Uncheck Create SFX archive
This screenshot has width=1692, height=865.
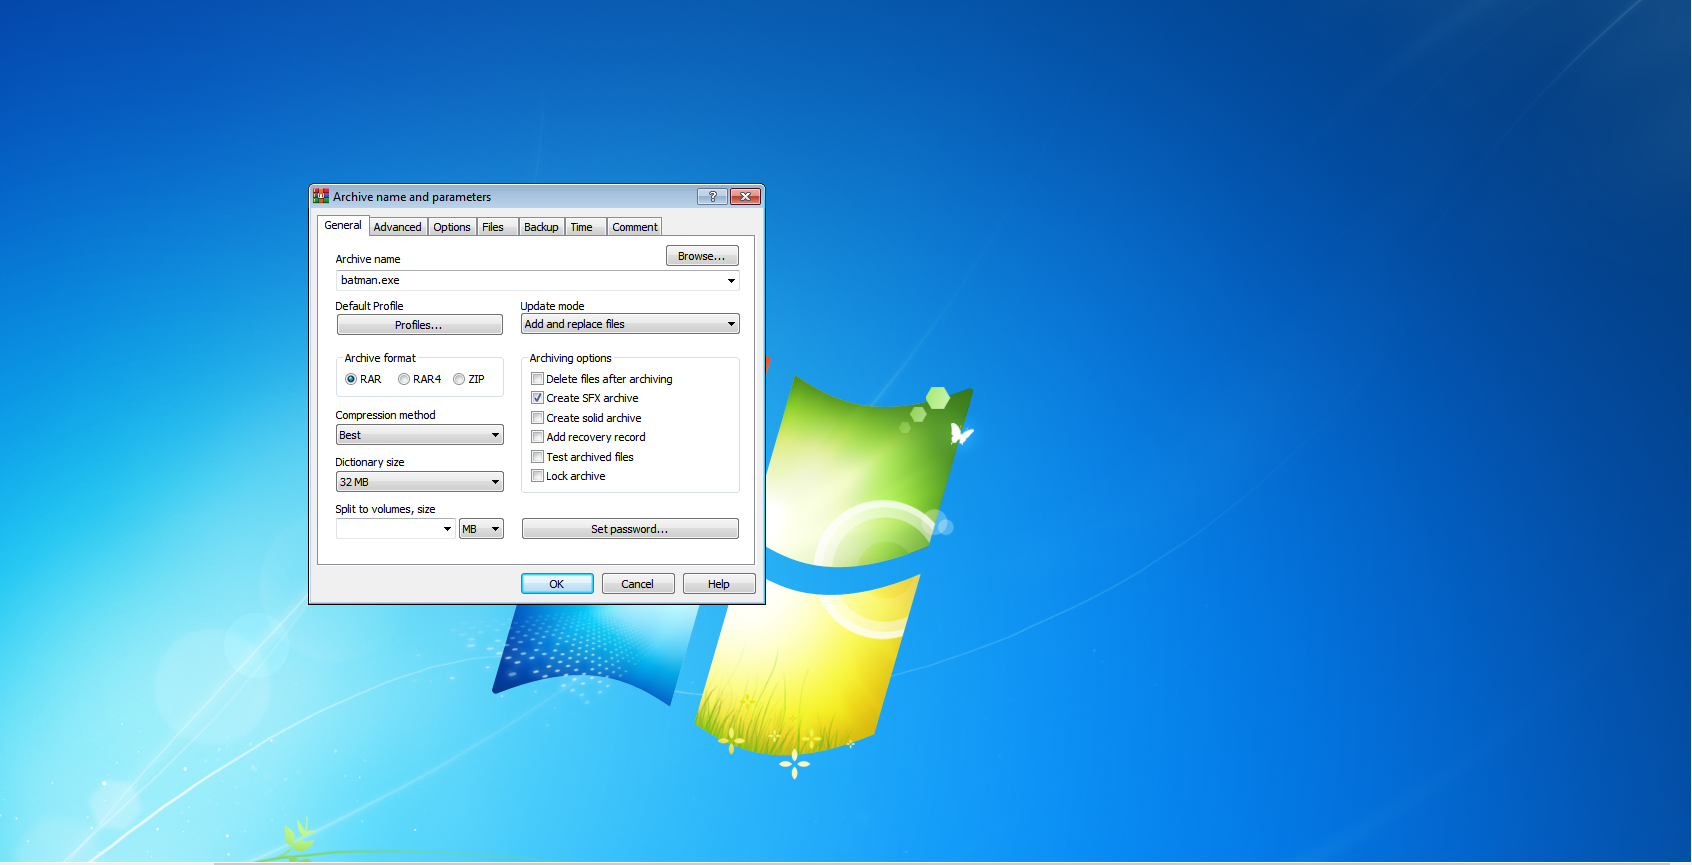(x=538, y=398)
